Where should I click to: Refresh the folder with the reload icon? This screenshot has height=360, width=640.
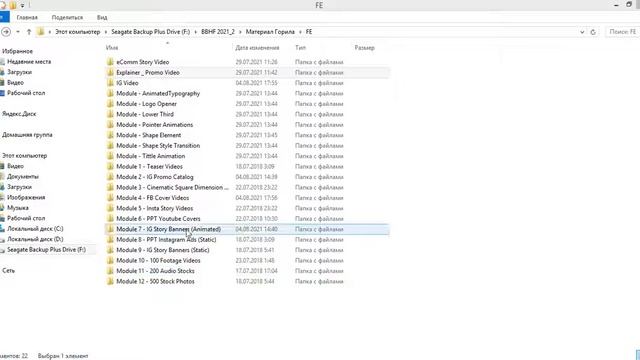click(593, 32)
